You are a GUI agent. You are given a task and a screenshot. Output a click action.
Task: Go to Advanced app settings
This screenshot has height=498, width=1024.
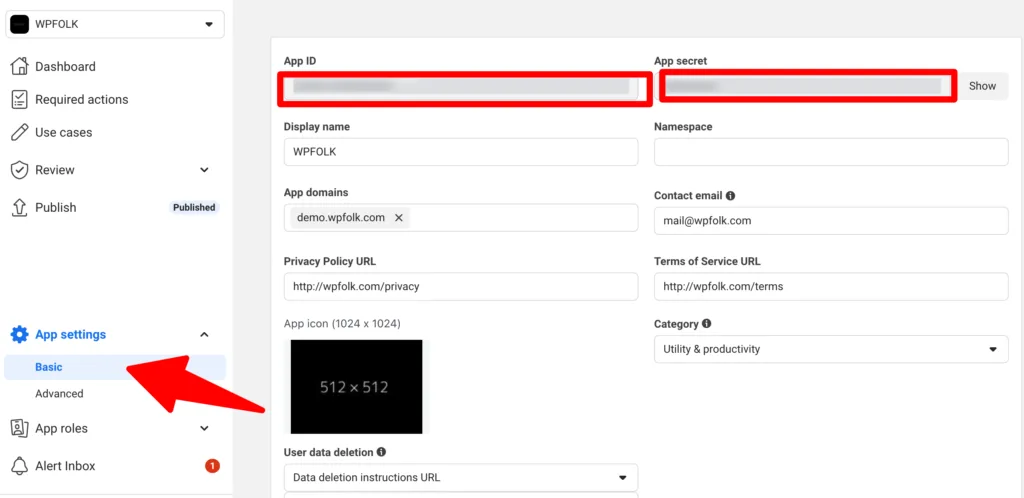[x=59, y=394]
